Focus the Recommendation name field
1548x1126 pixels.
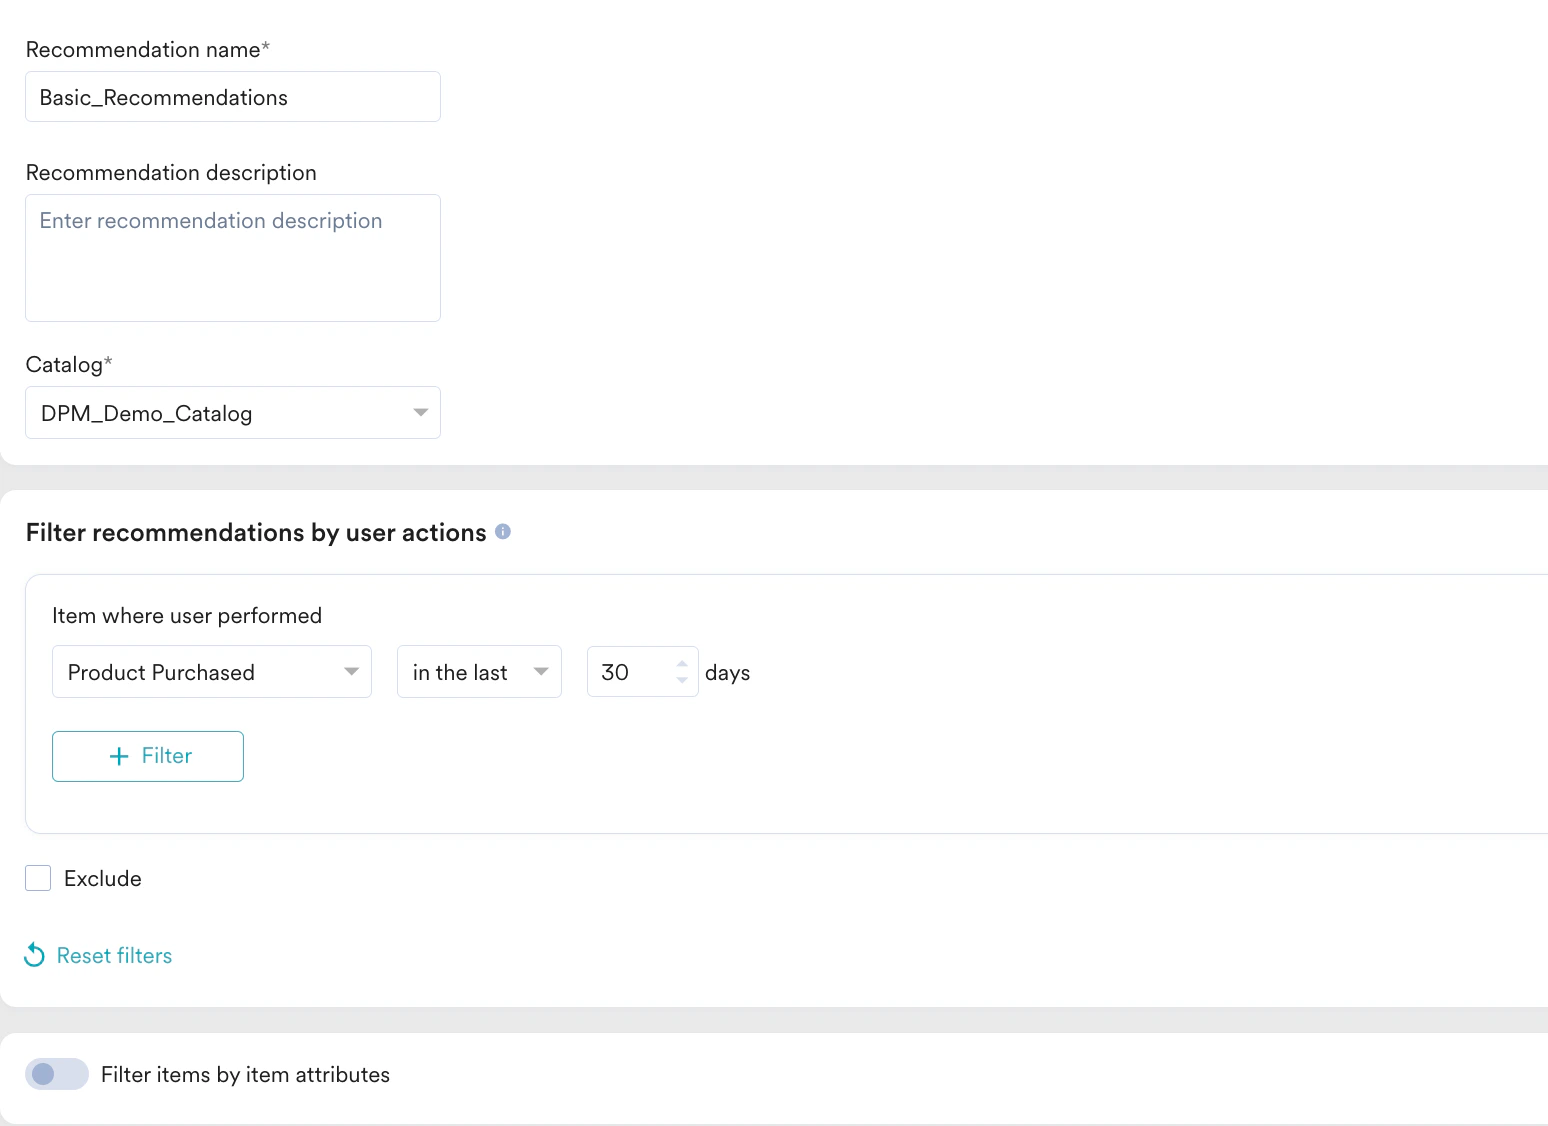pos(232,97)
